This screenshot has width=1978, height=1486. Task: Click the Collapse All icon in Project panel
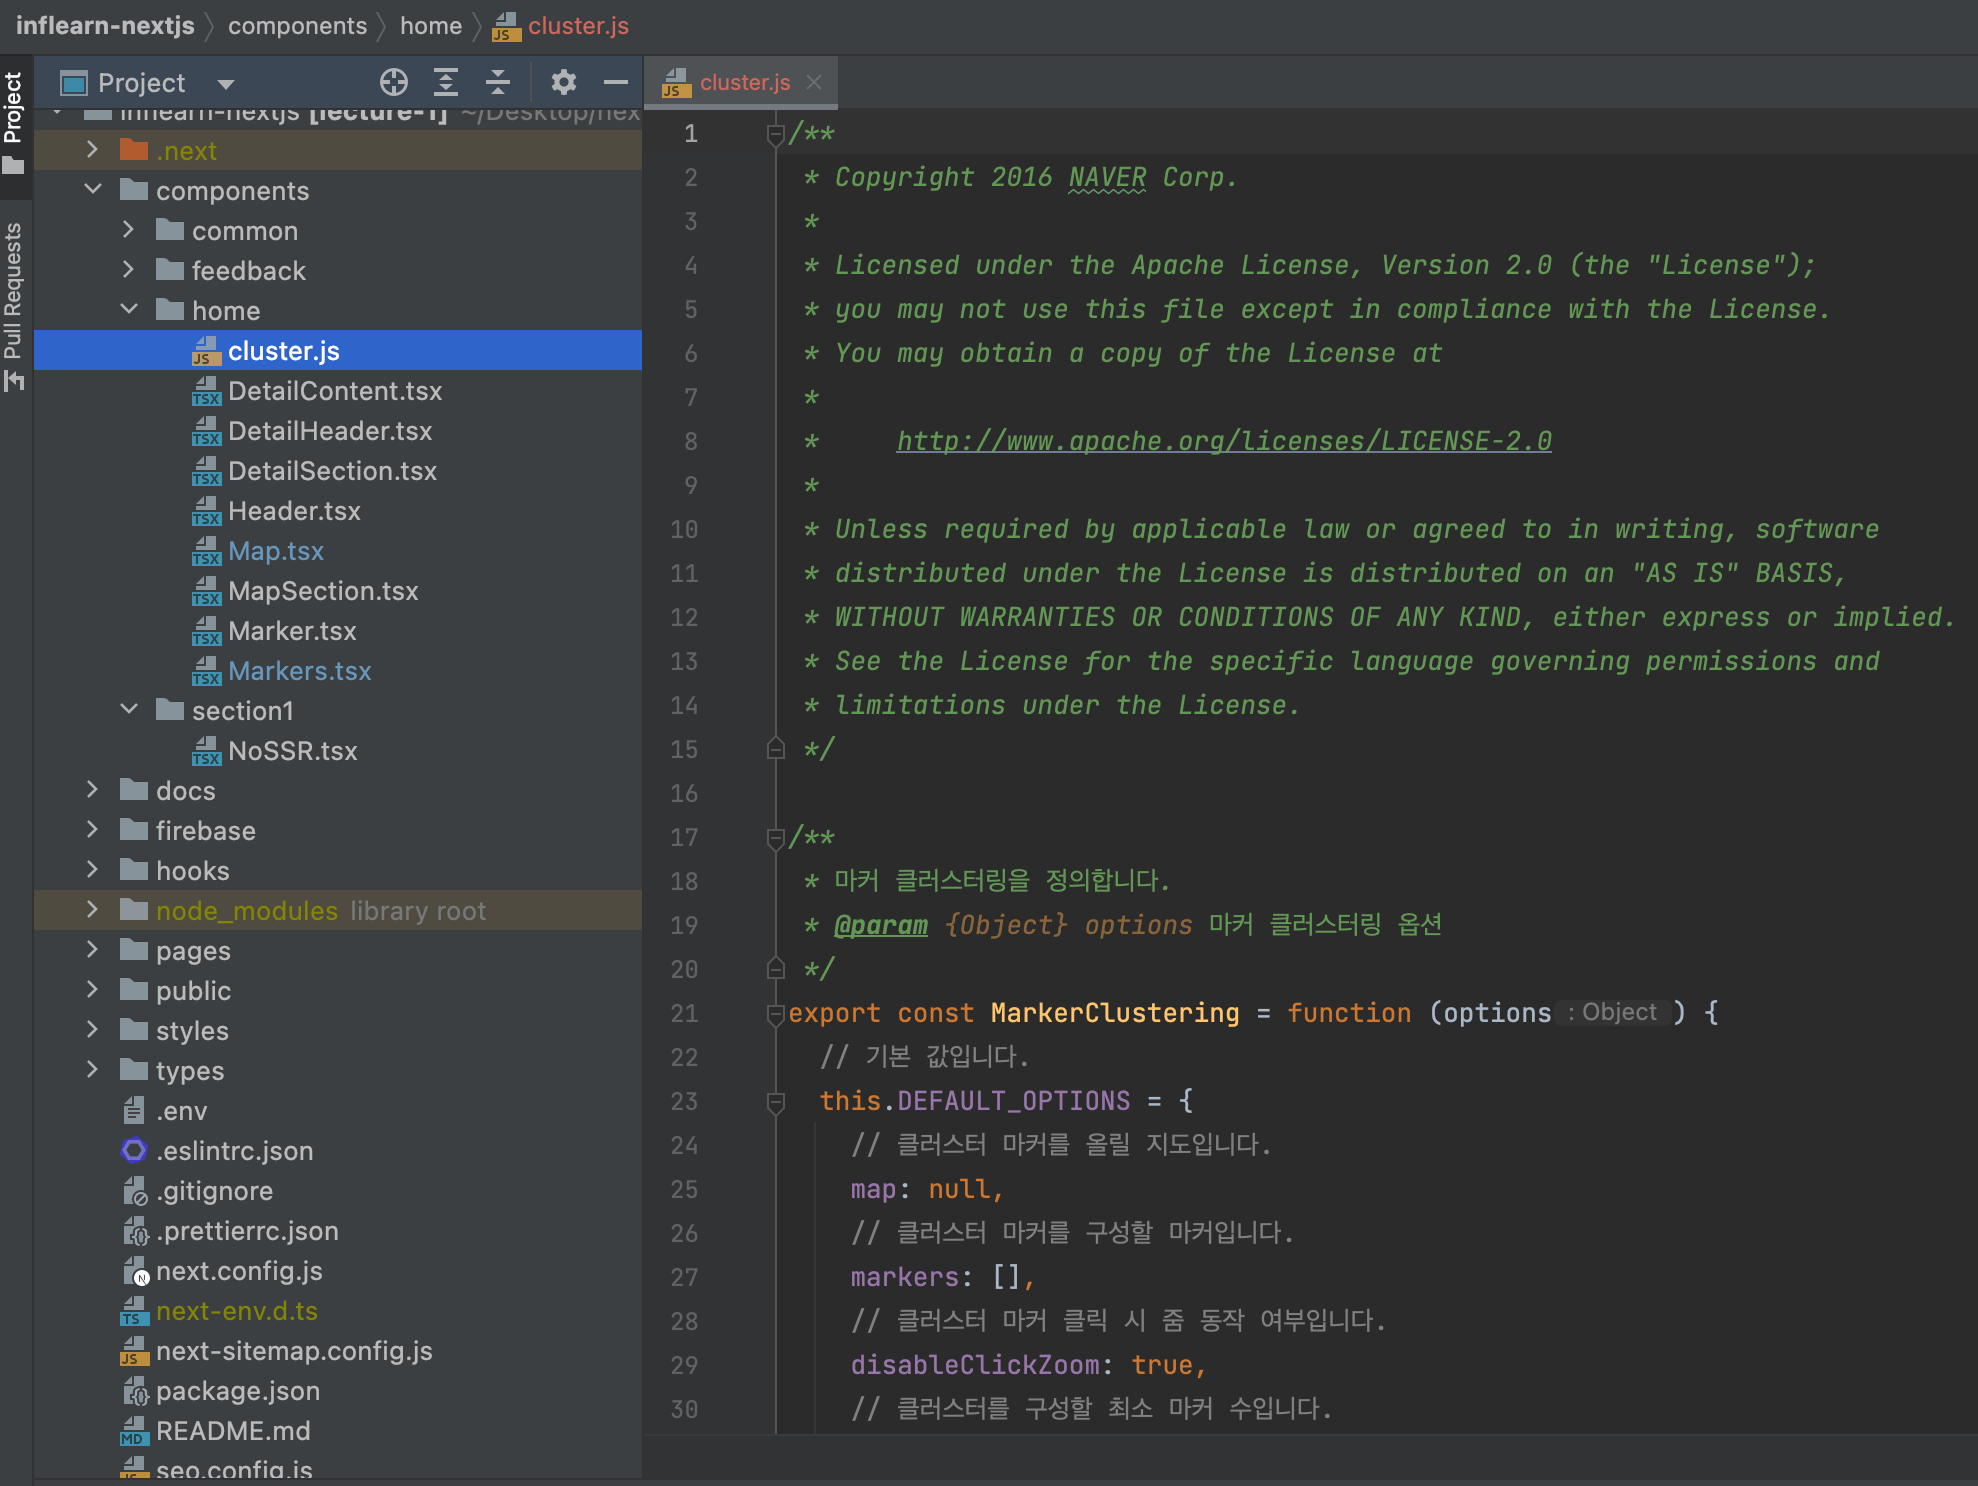[498, 82]
